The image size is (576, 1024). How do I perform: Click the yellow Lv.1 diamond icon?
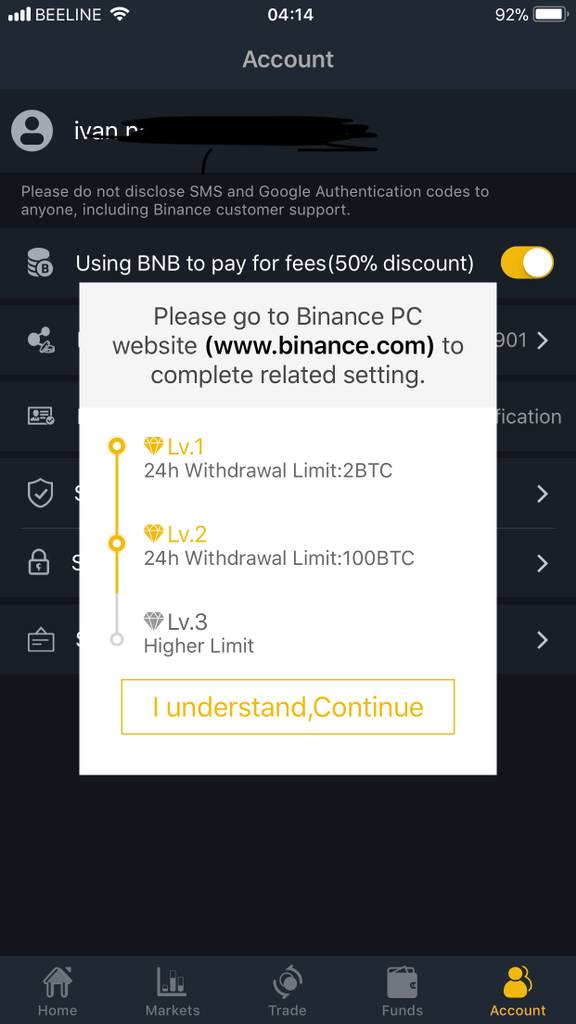(x=153, y=447)
